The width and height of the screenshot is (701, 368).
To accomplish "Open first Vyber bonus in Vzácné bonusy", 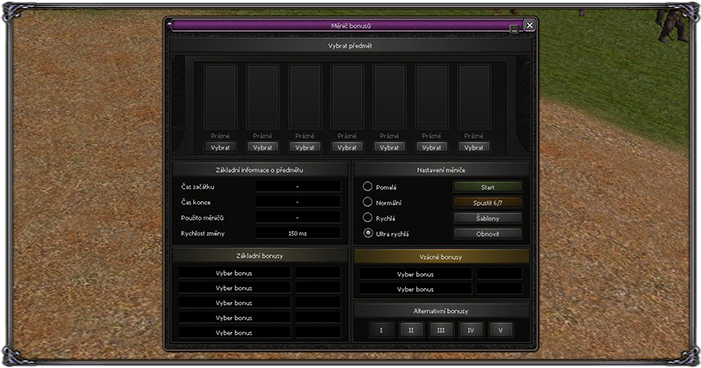I will 416,274.
